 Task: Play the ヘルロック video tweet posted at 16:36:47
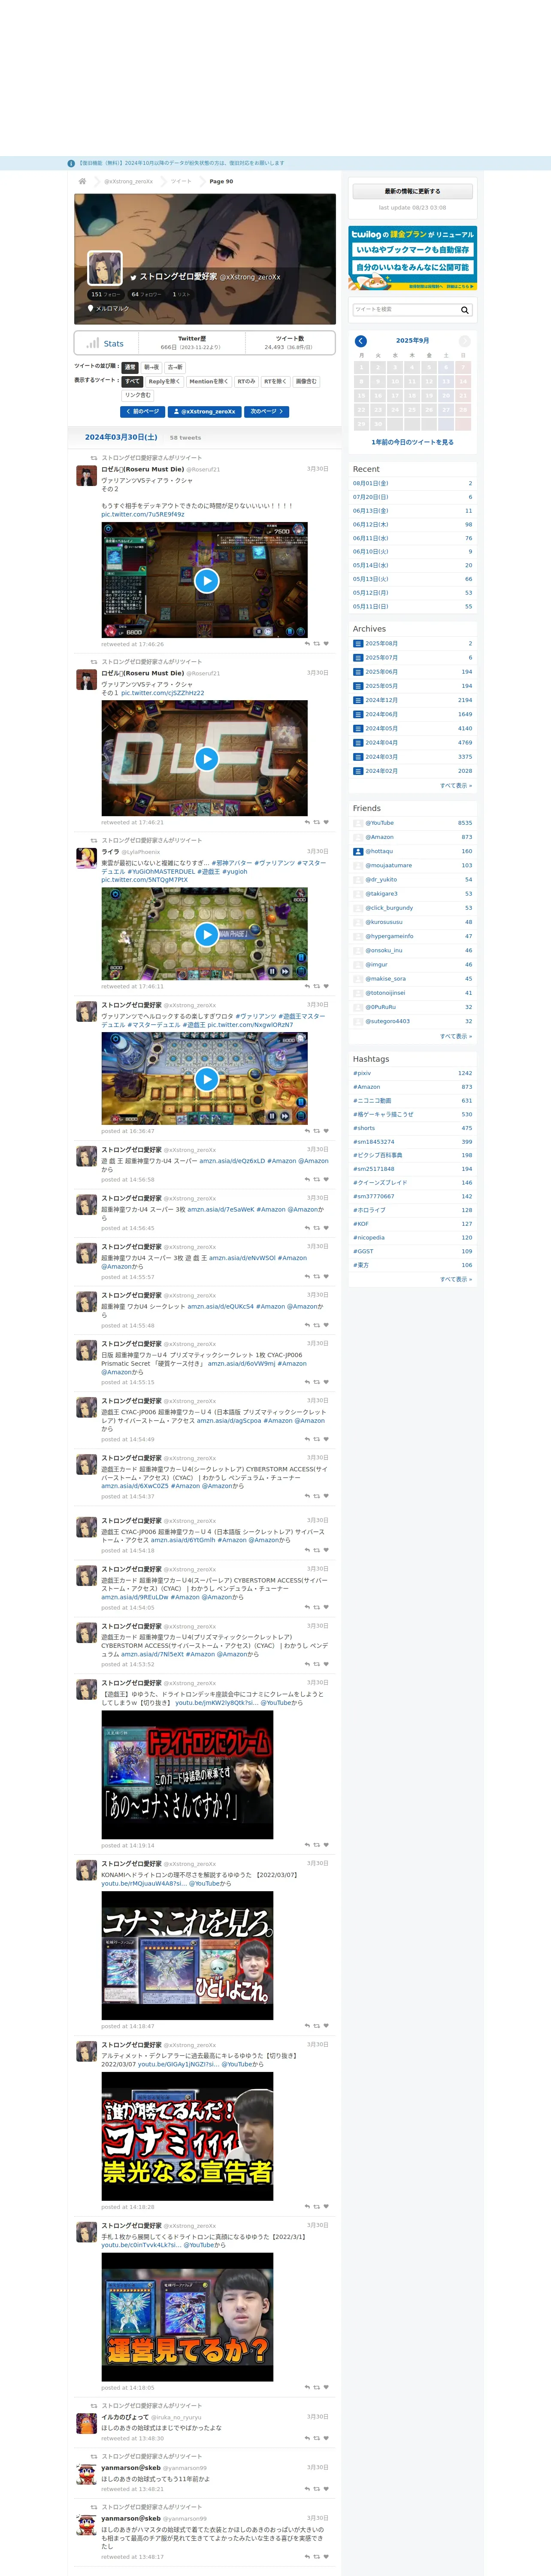click(x=206, y=1079)
